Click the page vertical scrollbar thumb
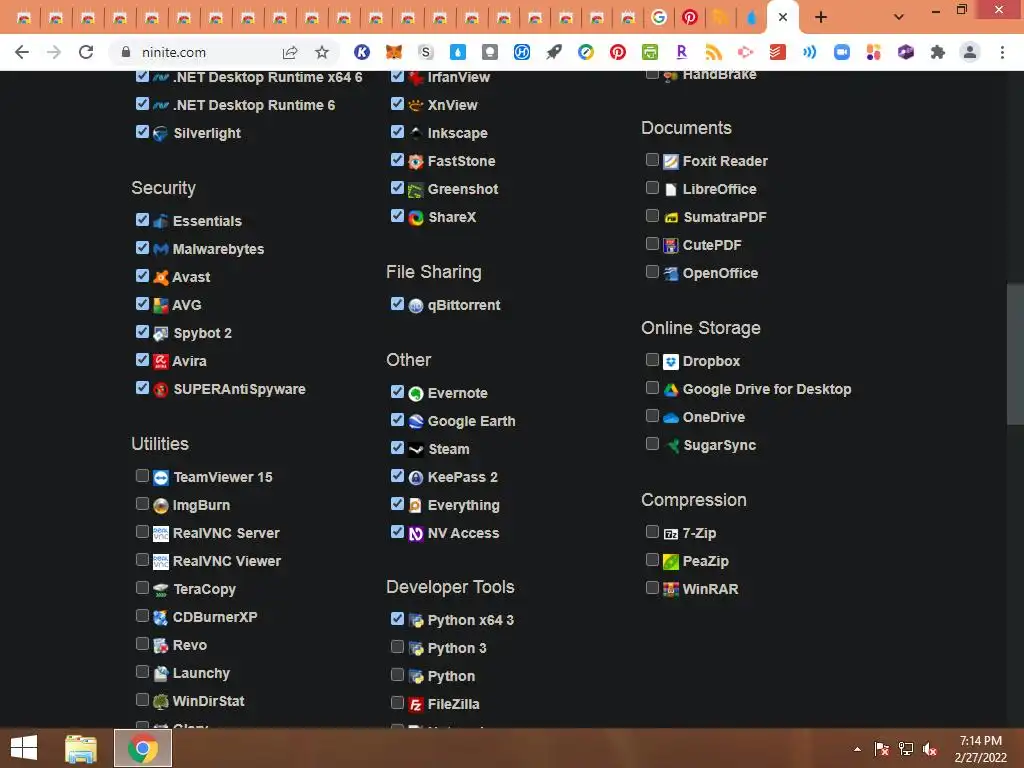Image resolution: width=1024 pixels, height=768 pixels. 1015,355
